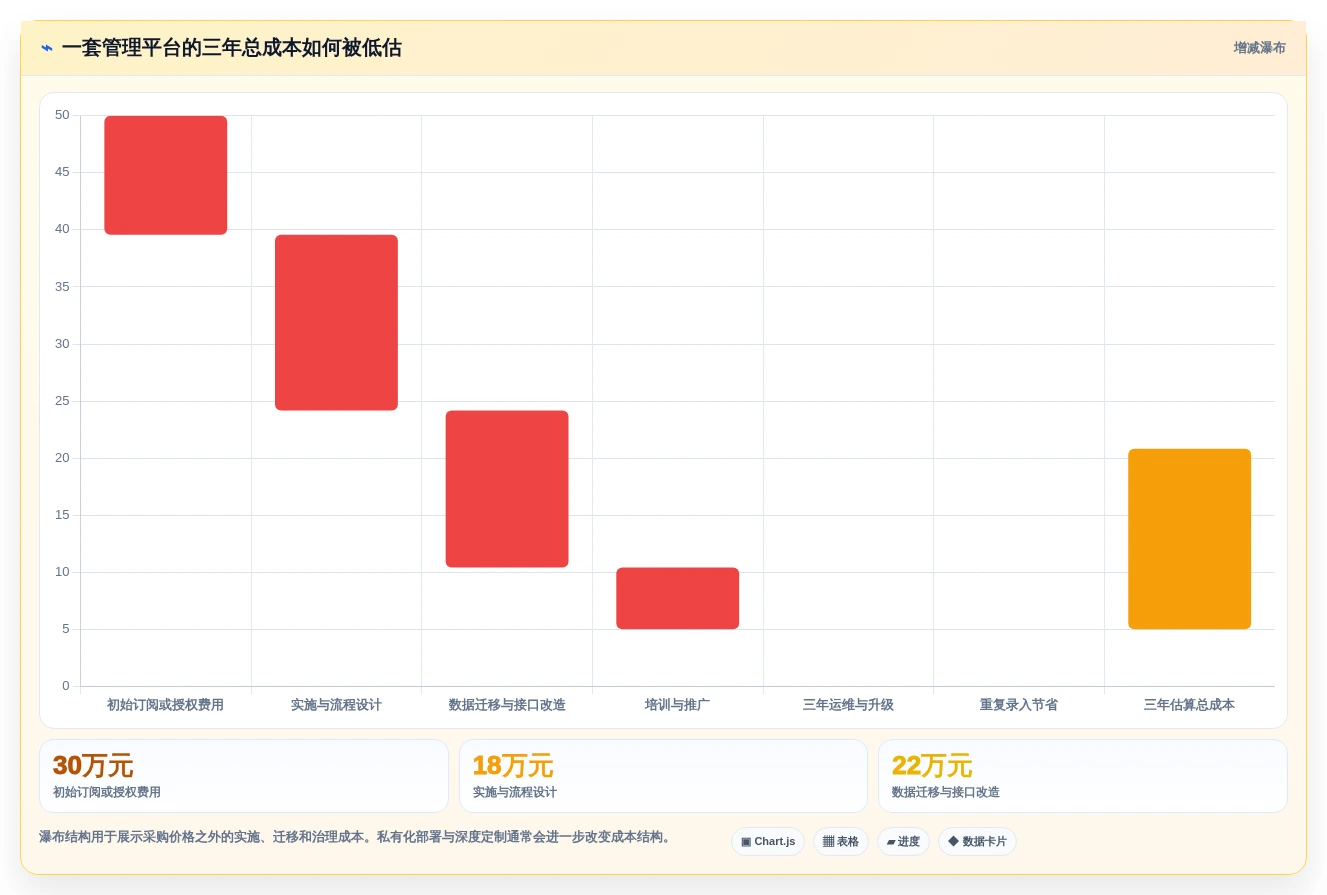Click the chart title 一套管理平台的三年总成本如何被低估
Viewport: 1327px width, 895px height.
(232, 48)
